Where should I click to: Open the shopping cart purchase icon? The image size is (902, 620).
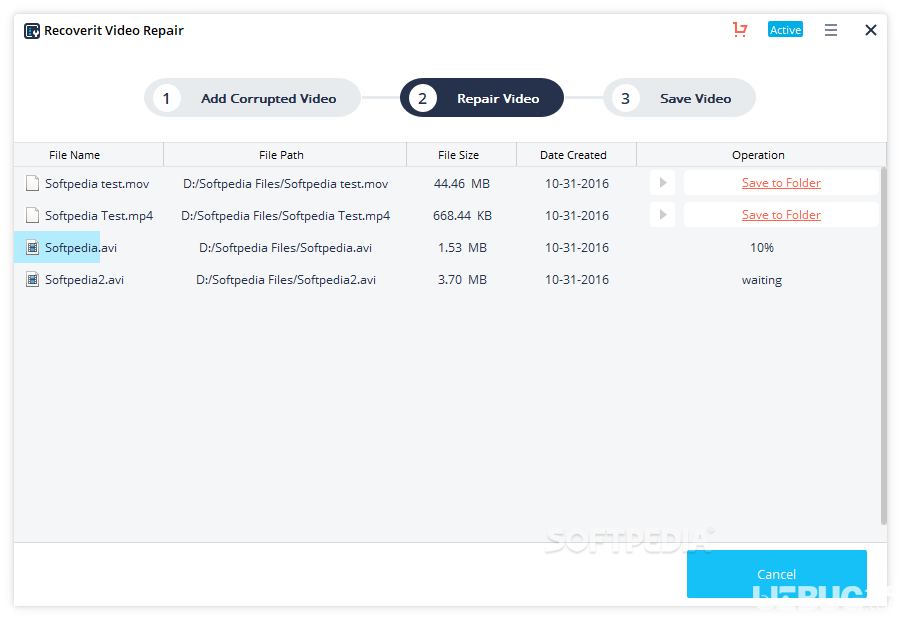click(740, 29)
